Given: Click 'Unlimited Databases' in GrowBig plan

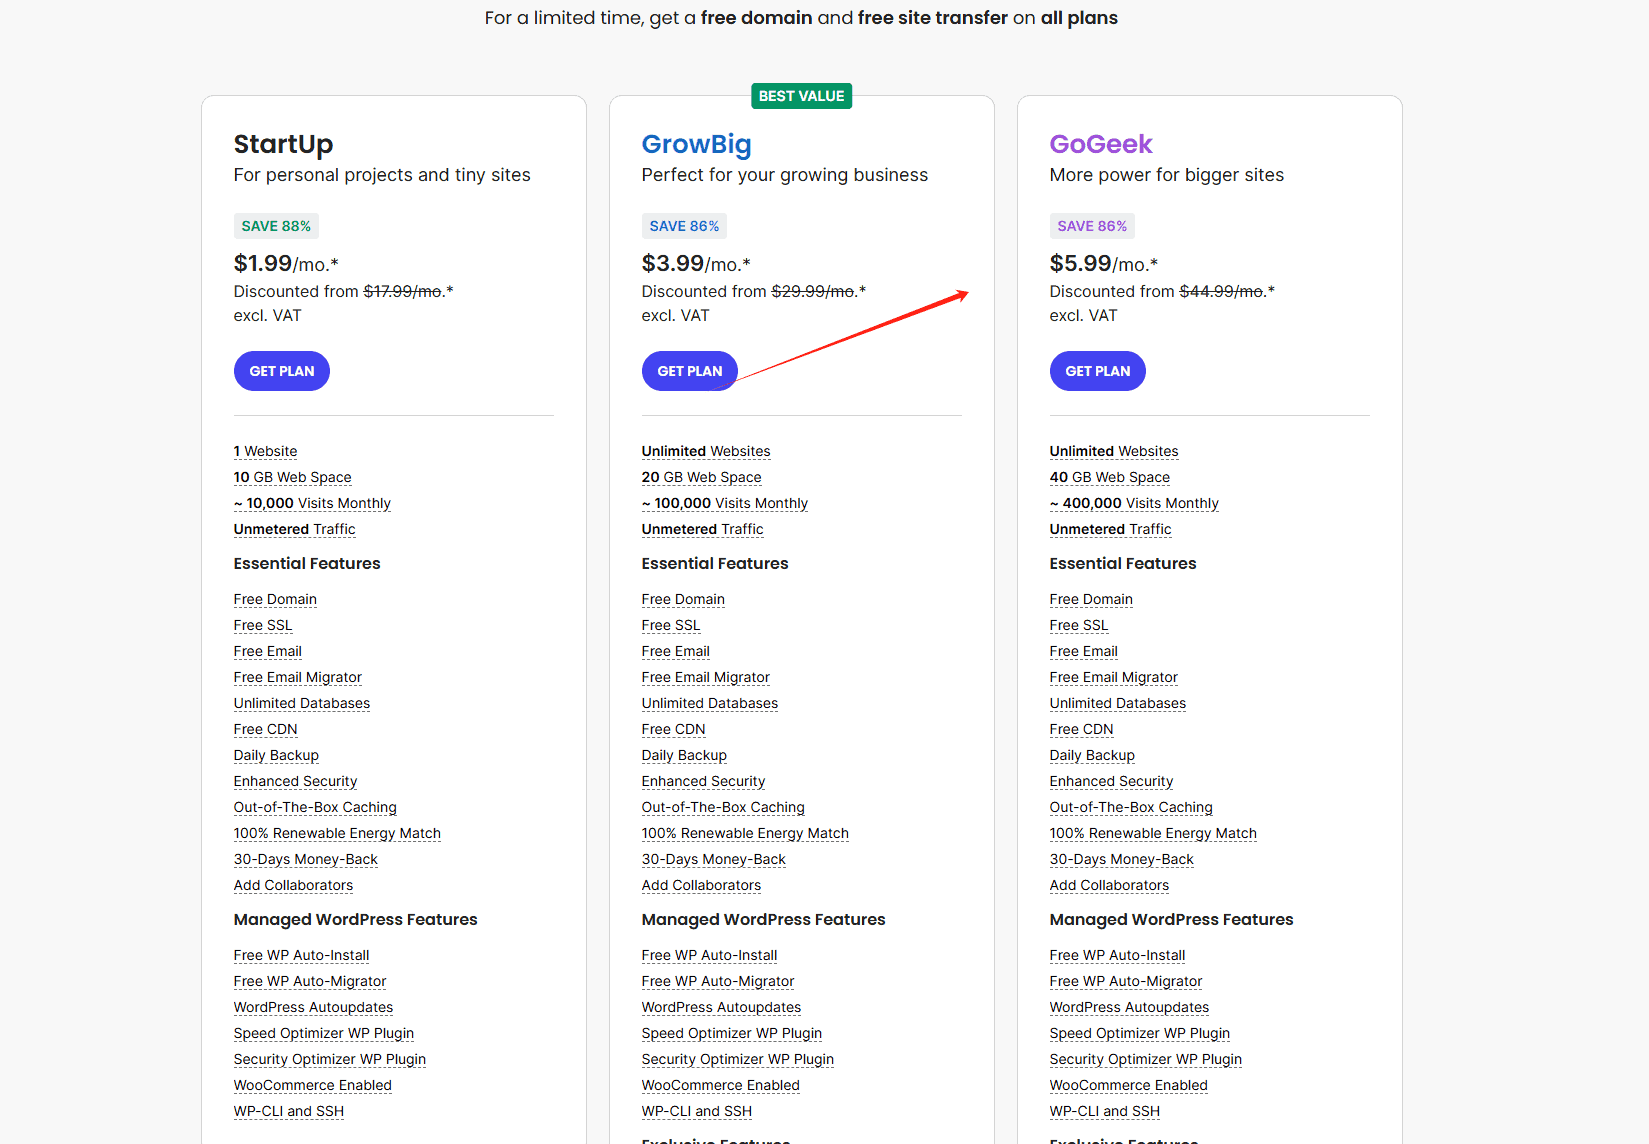Looking at the screenshot, I should [710, 703].
